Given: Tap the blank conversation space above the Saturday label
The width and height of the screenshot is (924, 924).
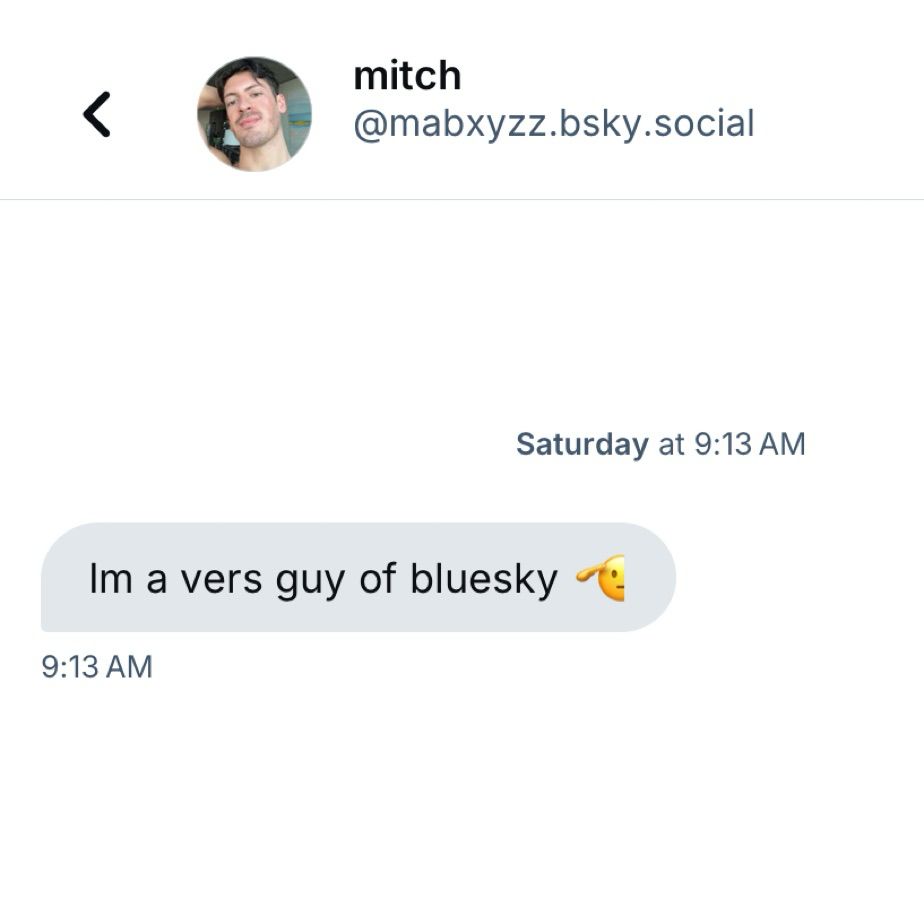Looking at the screenshot, I should click(462, 312).
